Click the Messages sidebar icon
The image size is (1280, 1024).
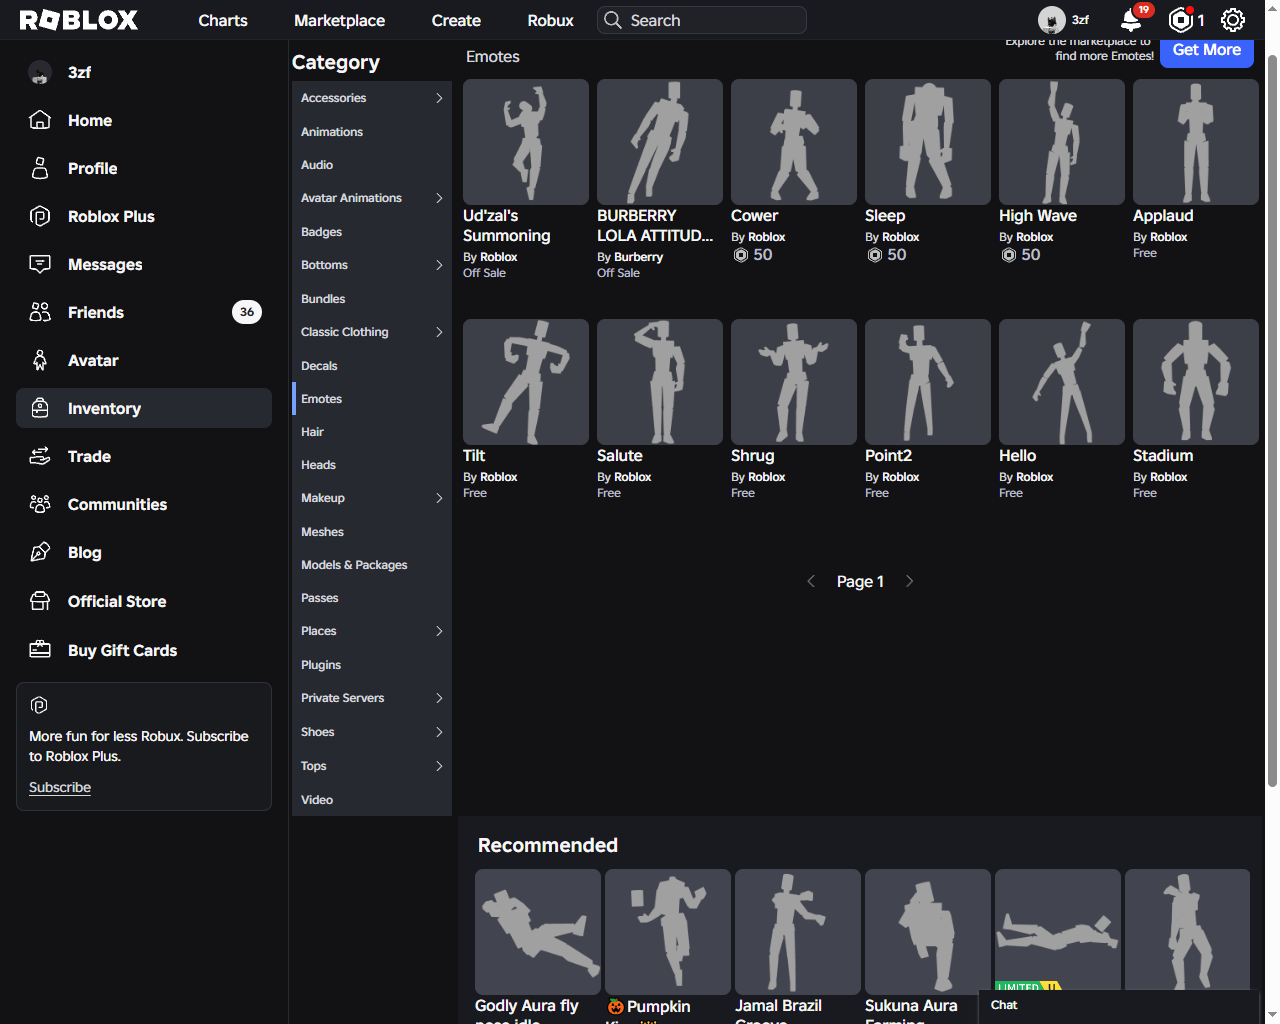[x=40, y=264]
